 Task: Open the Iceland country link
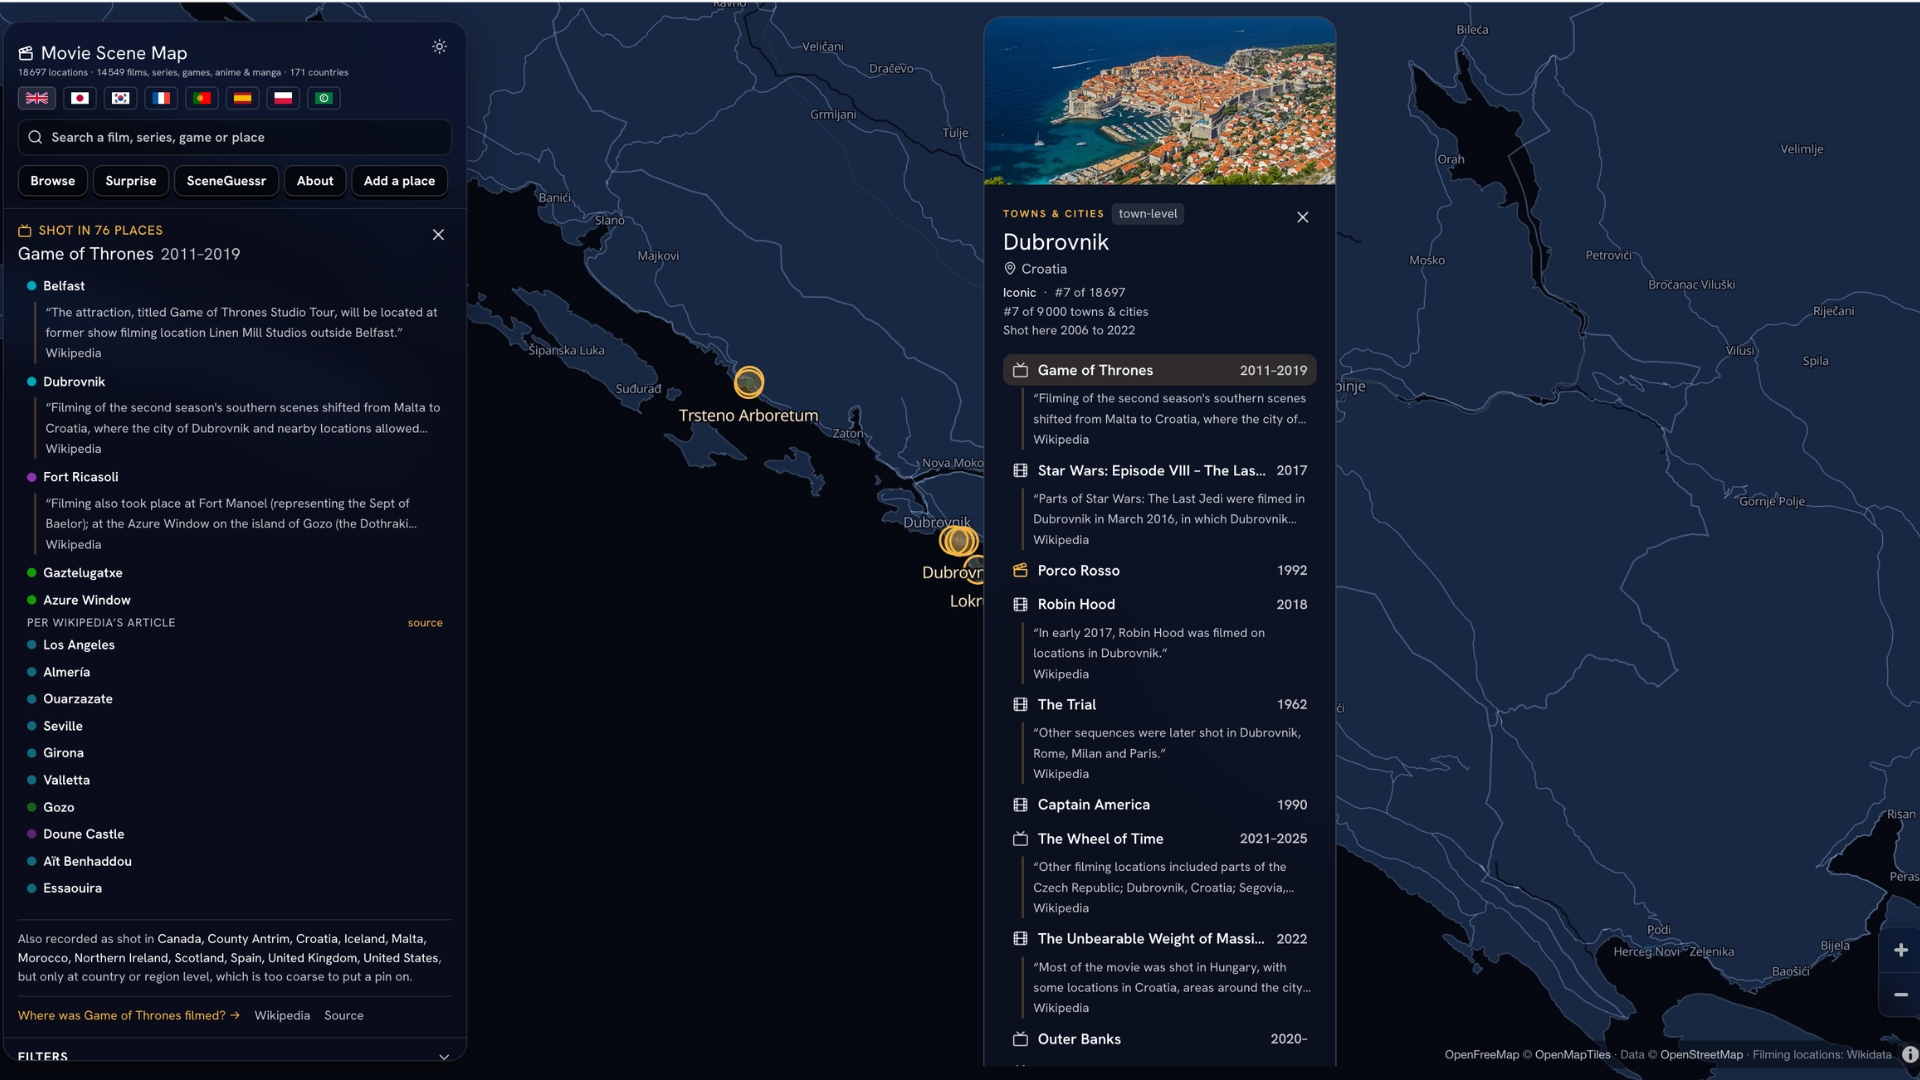coord(364,939)
